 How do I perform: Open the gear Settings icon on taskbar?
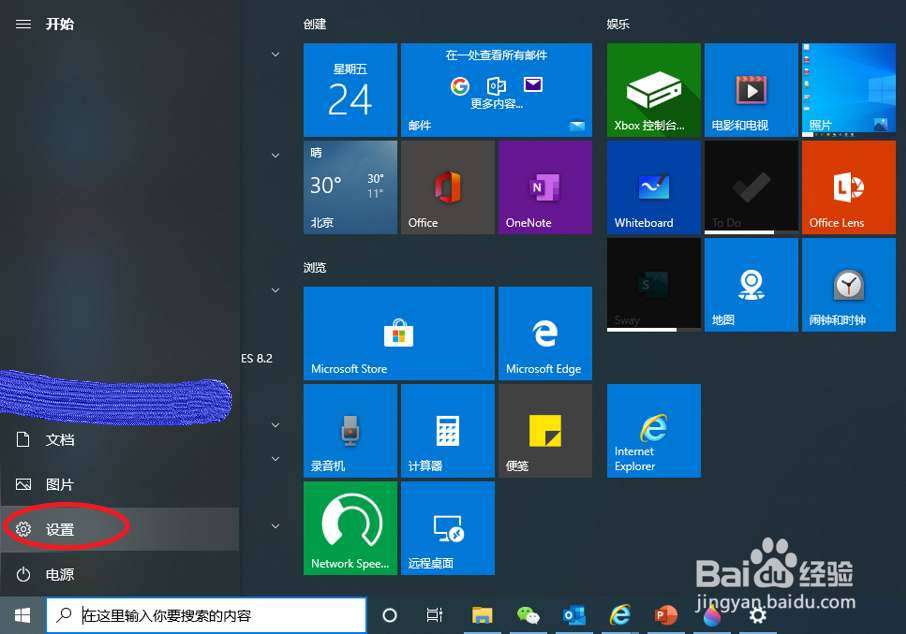(x=758, y=616)
